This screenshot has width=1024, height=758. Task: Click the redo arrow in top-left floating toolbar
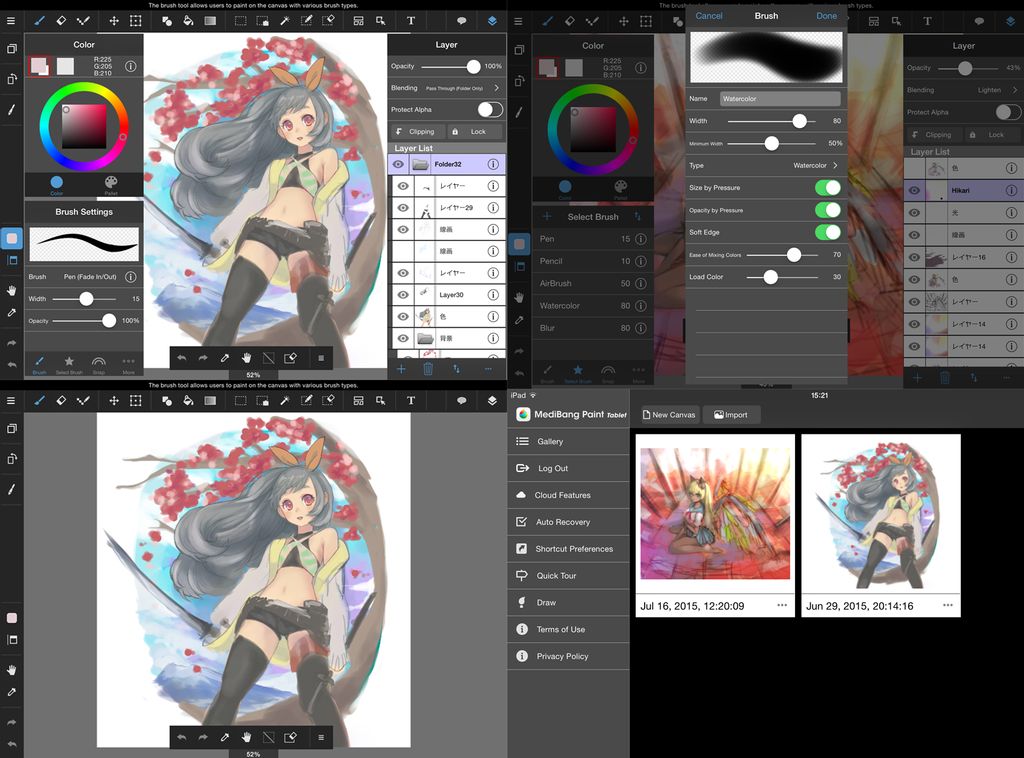(203, 358)
